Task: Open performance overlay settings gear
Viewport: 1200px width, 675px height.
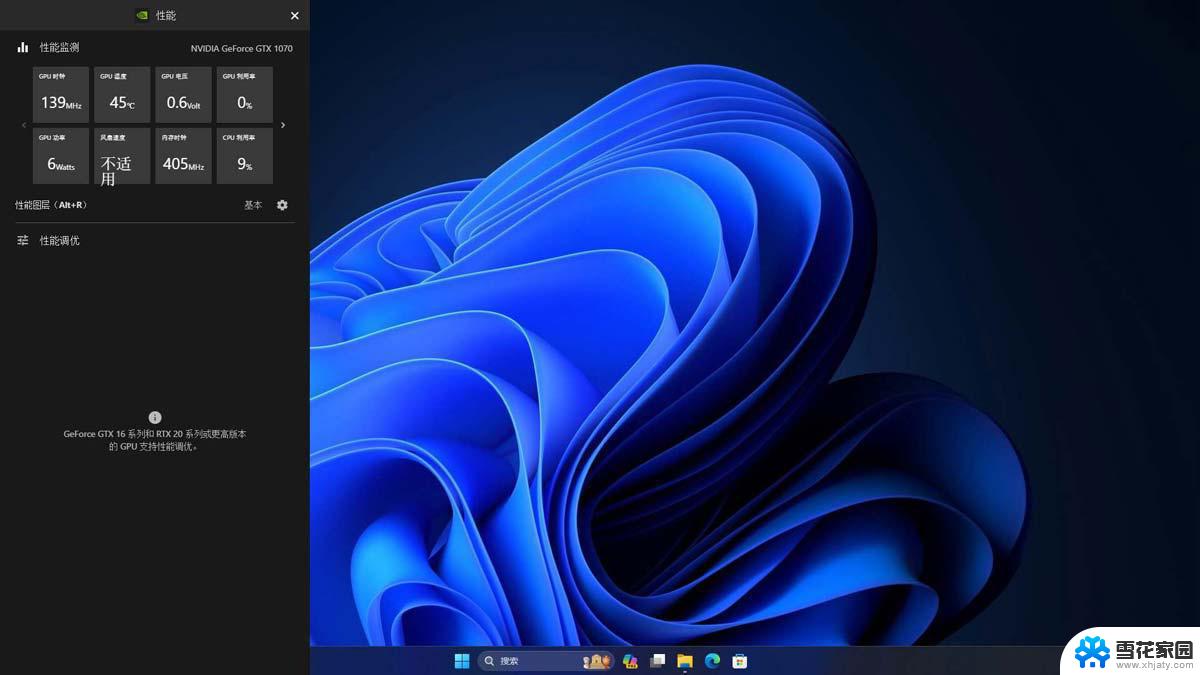Action: click(282, 205)
